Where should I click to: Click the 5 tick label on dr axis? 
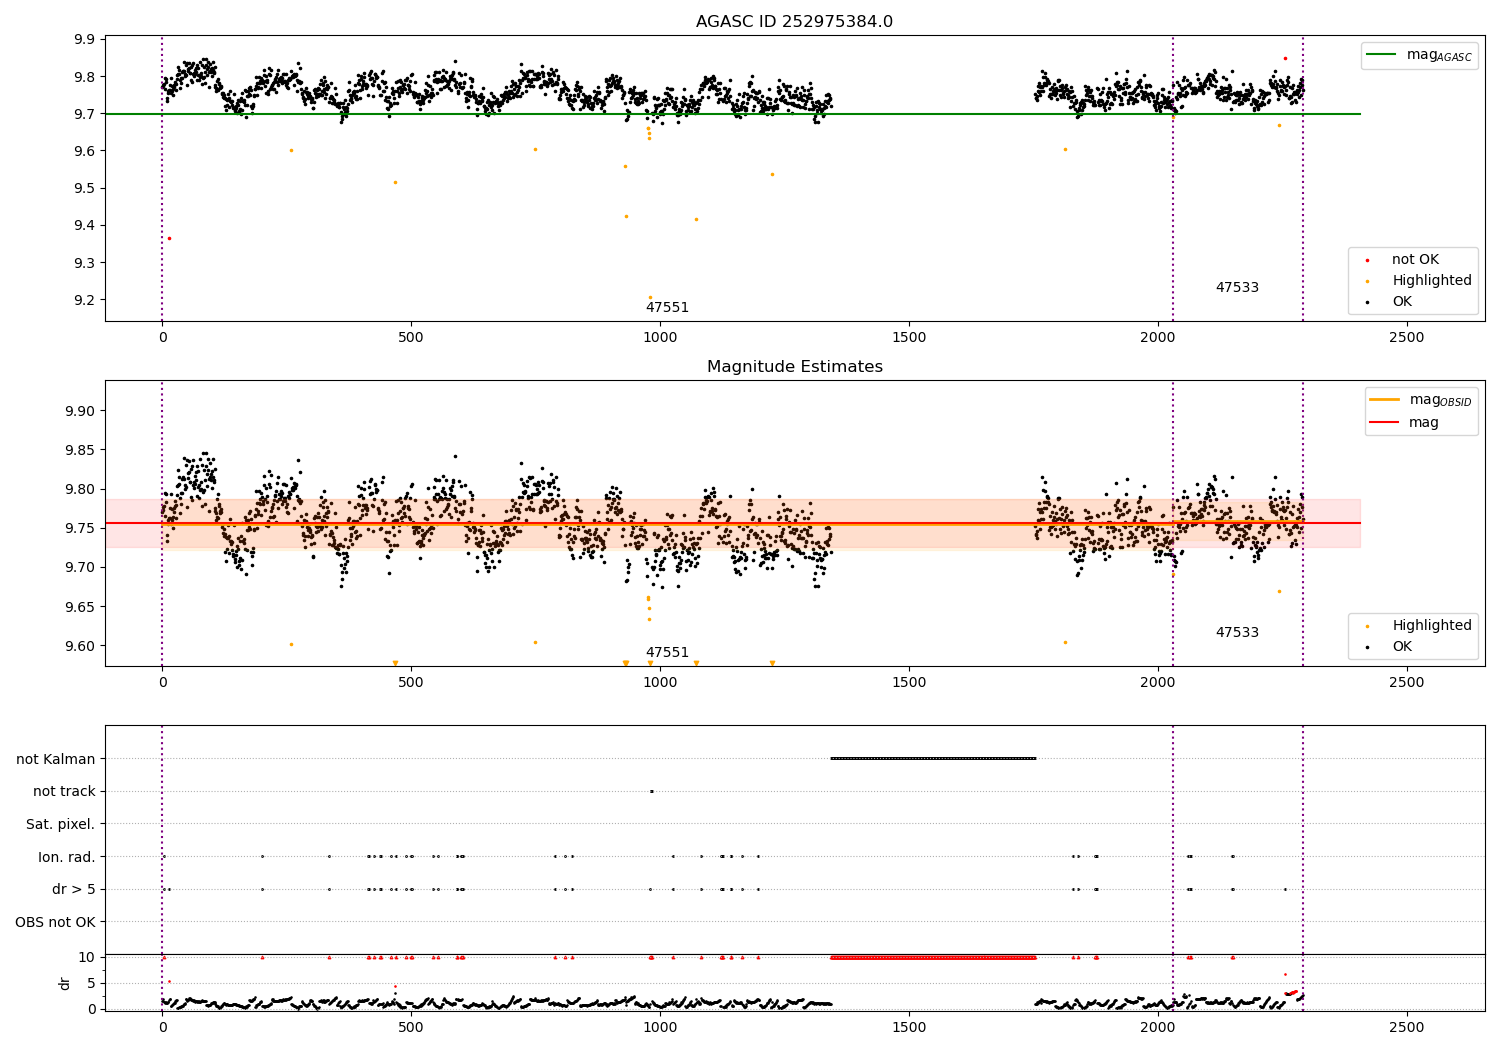tap(92, 984)
